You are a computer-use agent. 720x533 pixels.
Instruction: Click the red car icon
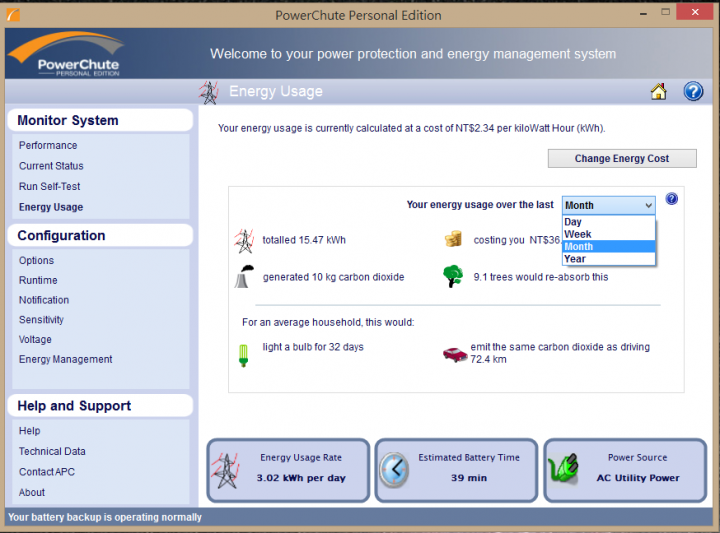pos(455,354)
